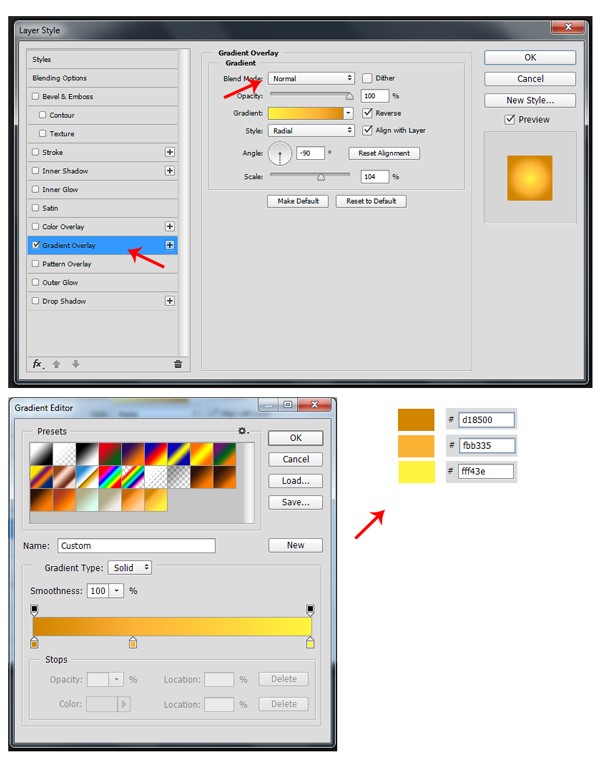This screenshot has width=600, height=761.
Task: Click the Make Default button
Action: 298,201
